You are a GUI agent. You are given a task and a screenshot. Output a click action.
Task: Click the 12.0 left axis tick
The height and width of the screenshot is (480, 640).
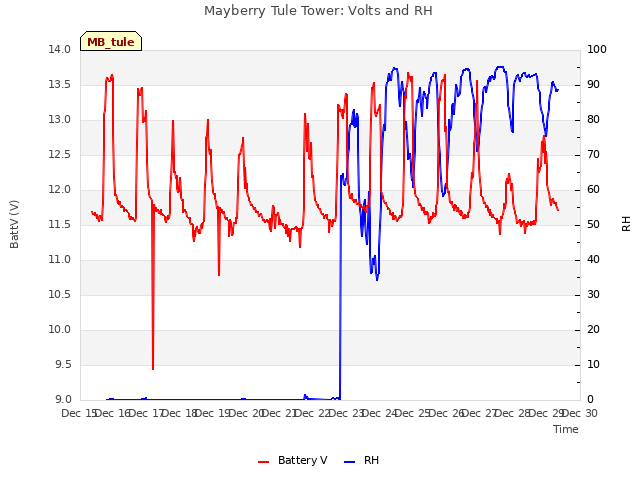coord(60,190)
